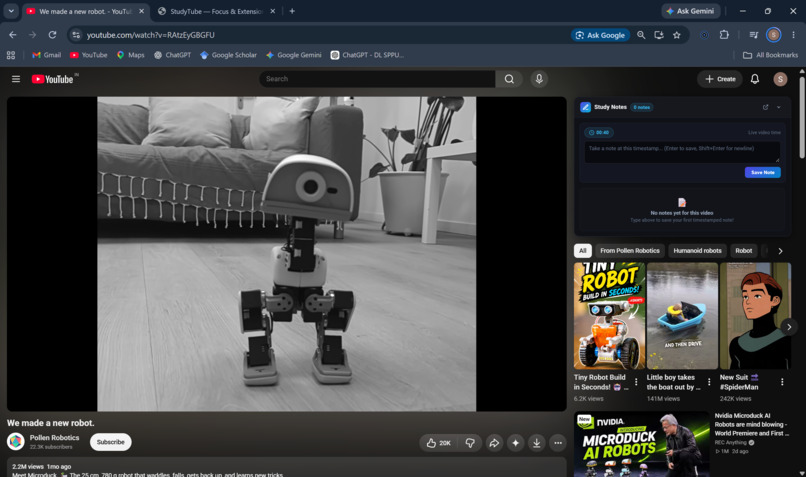Image resolution: width=806 pixels, height=477 pixels.
Task: Click the Ask Google button
Action: point(600,35)
